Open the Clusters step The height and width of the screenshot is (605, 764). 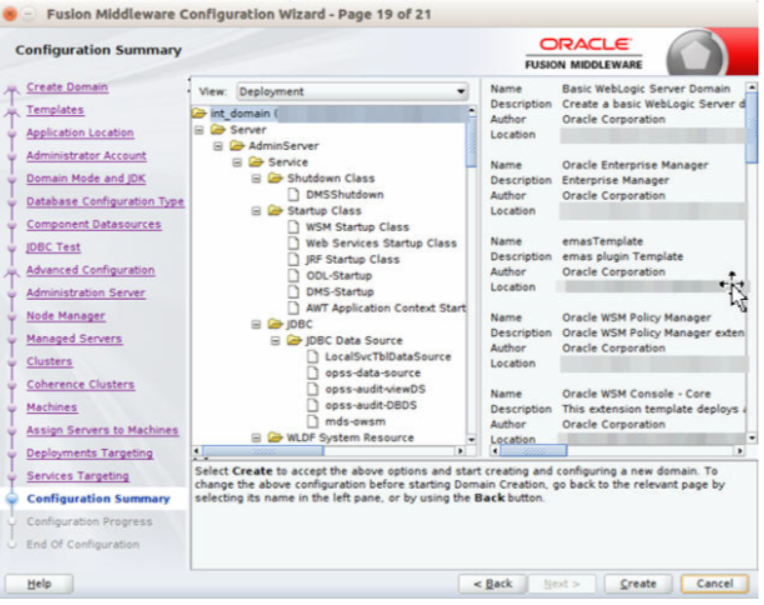point(49,362)
